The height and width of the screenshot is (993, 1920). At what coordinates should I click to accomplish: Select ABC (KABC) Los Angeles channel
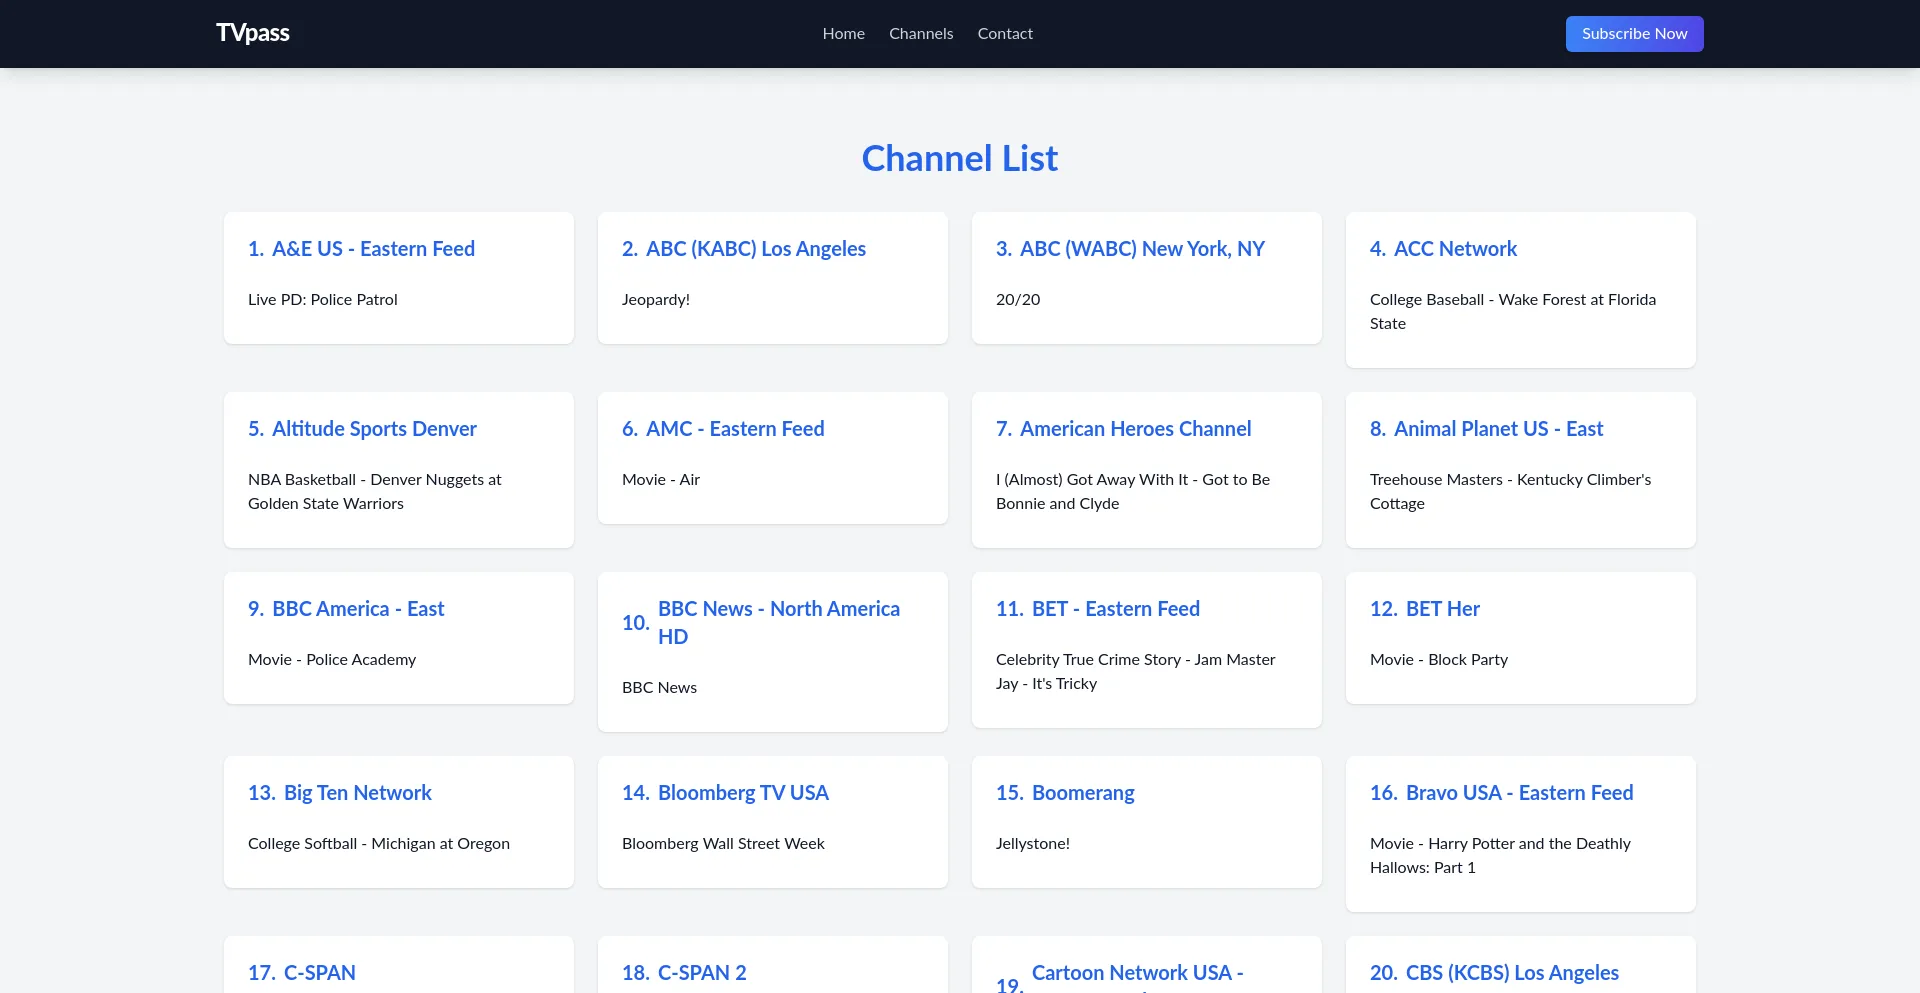(x=755, y=249)
